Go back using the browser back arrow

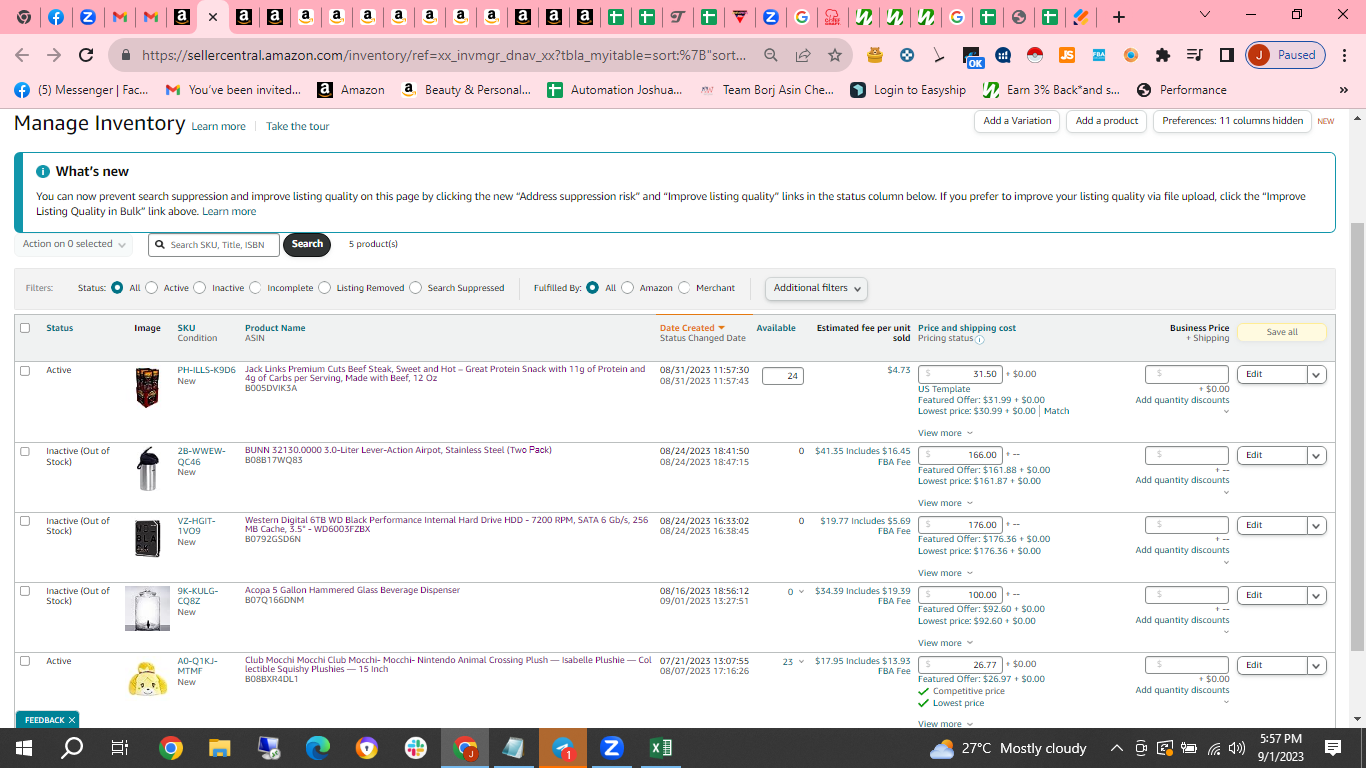coord(22,55)
